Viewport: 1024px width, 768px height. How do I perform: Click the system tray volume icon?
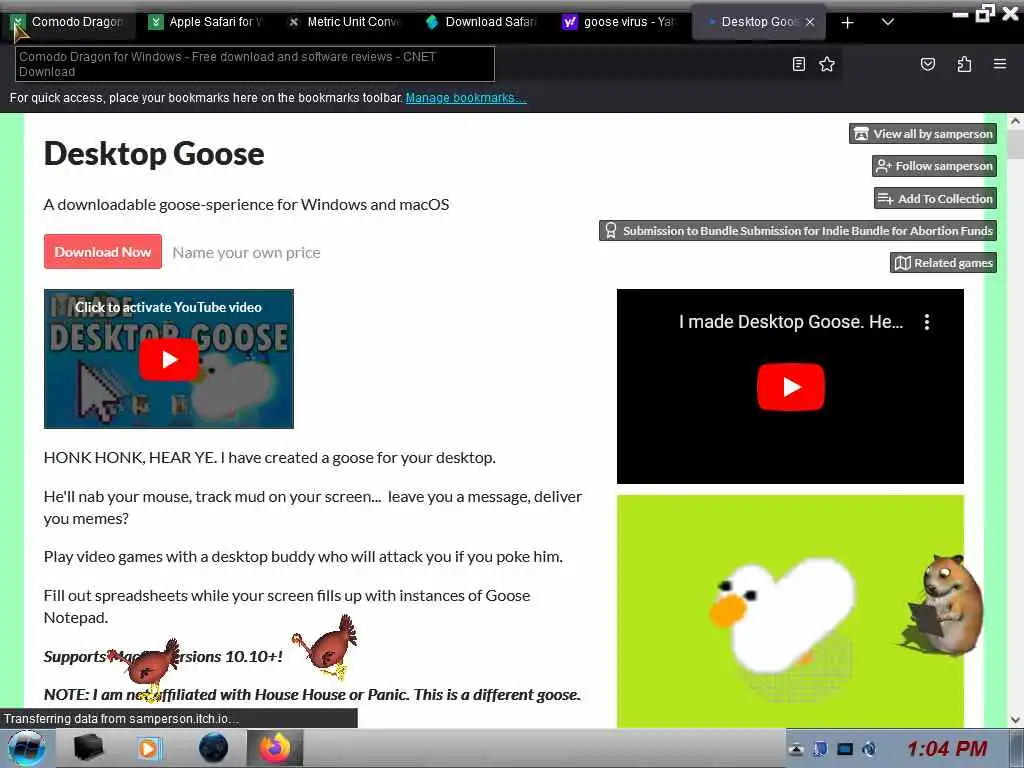click(869, 749)
